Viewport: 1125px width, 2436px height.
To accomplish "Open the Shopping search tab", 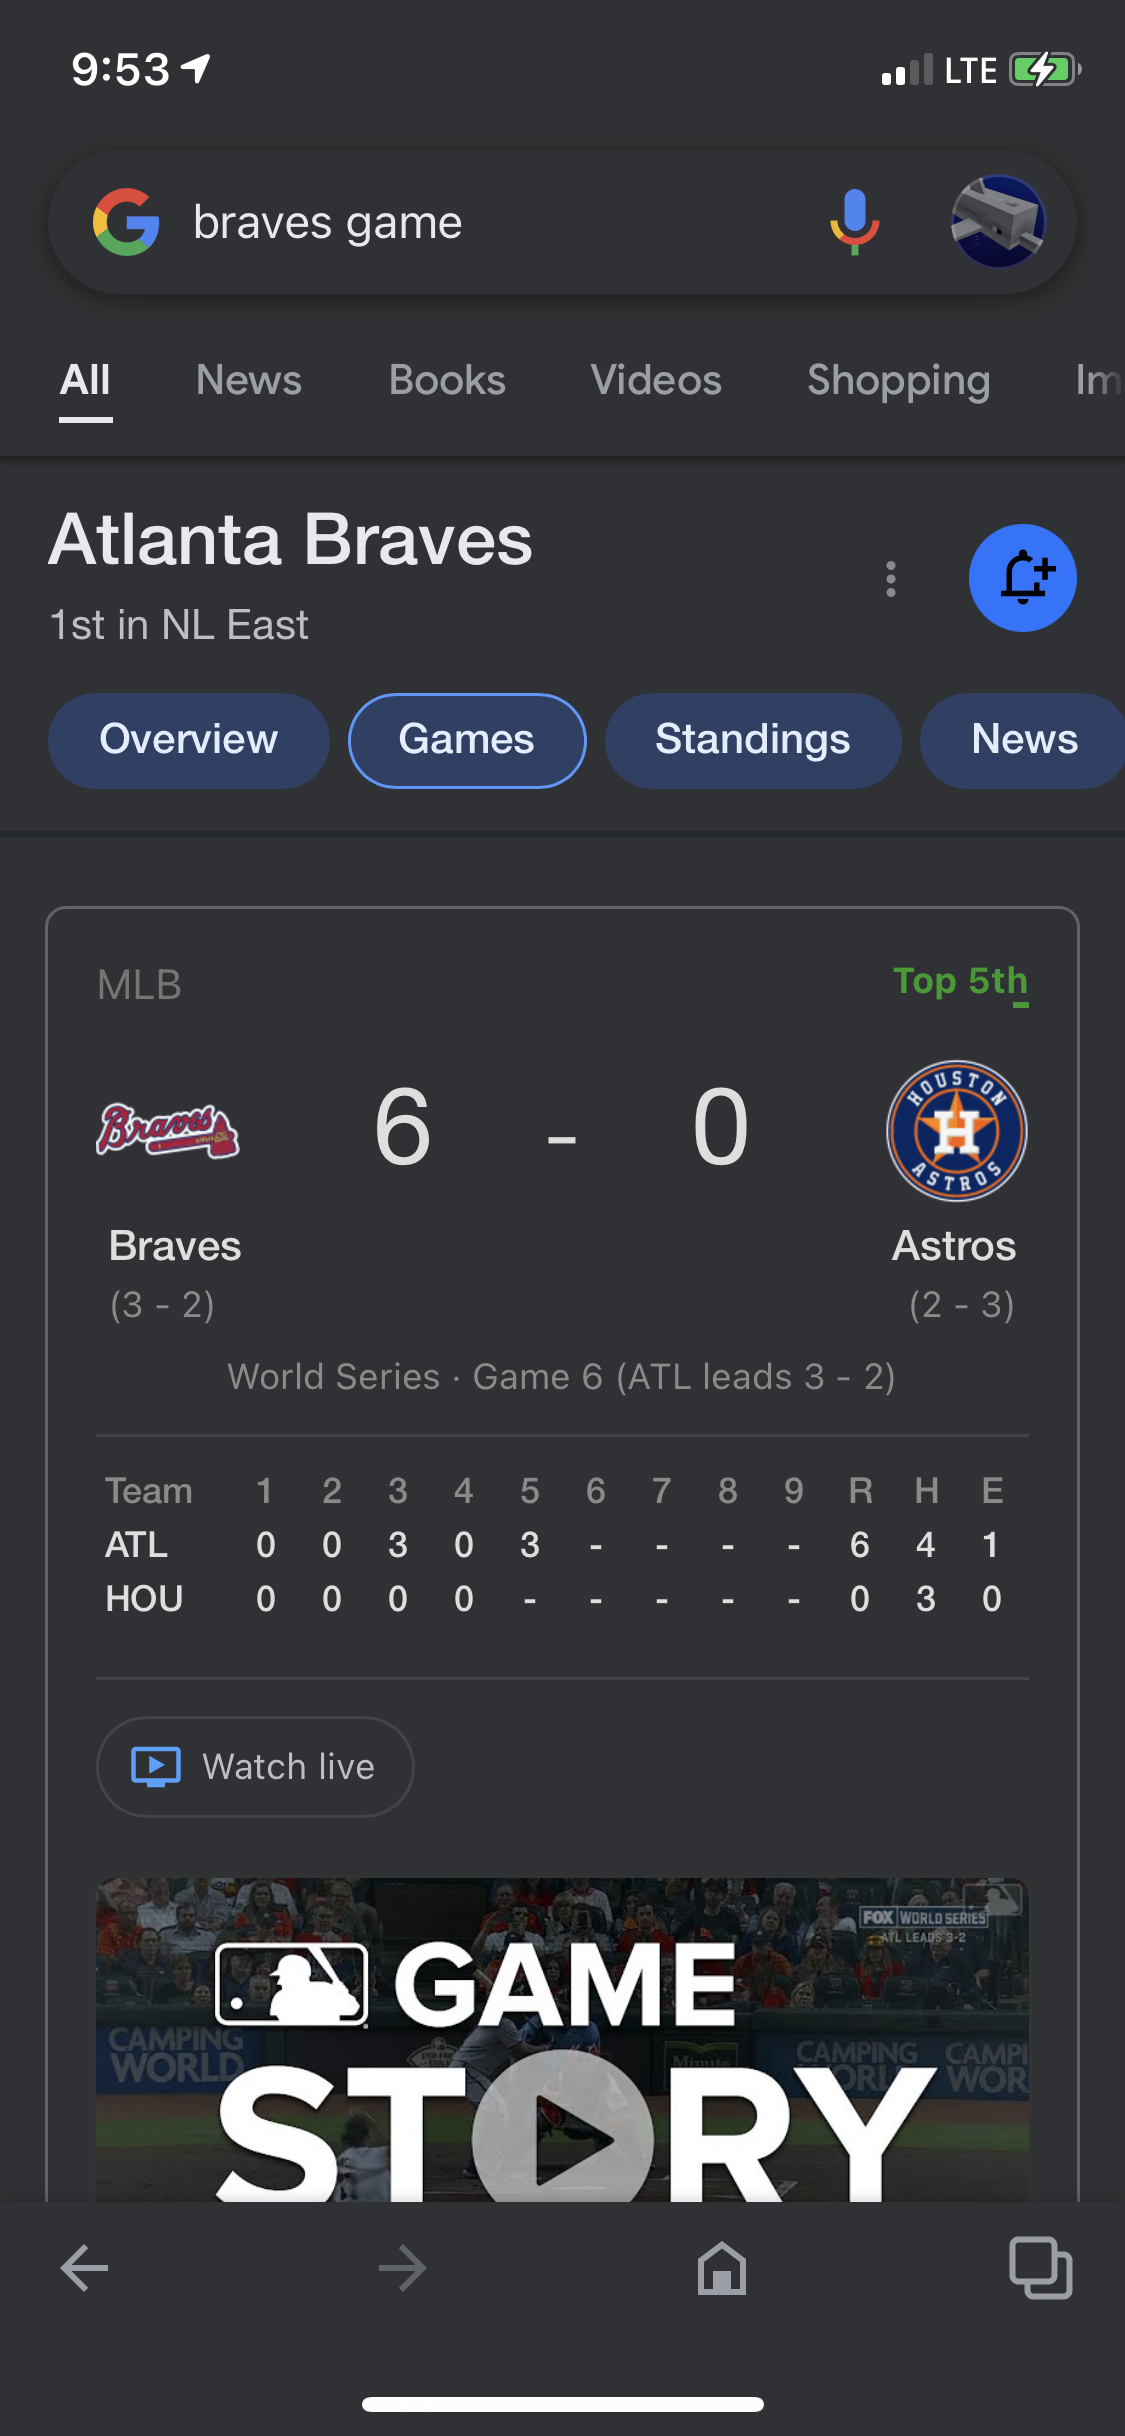I will 898,382.
